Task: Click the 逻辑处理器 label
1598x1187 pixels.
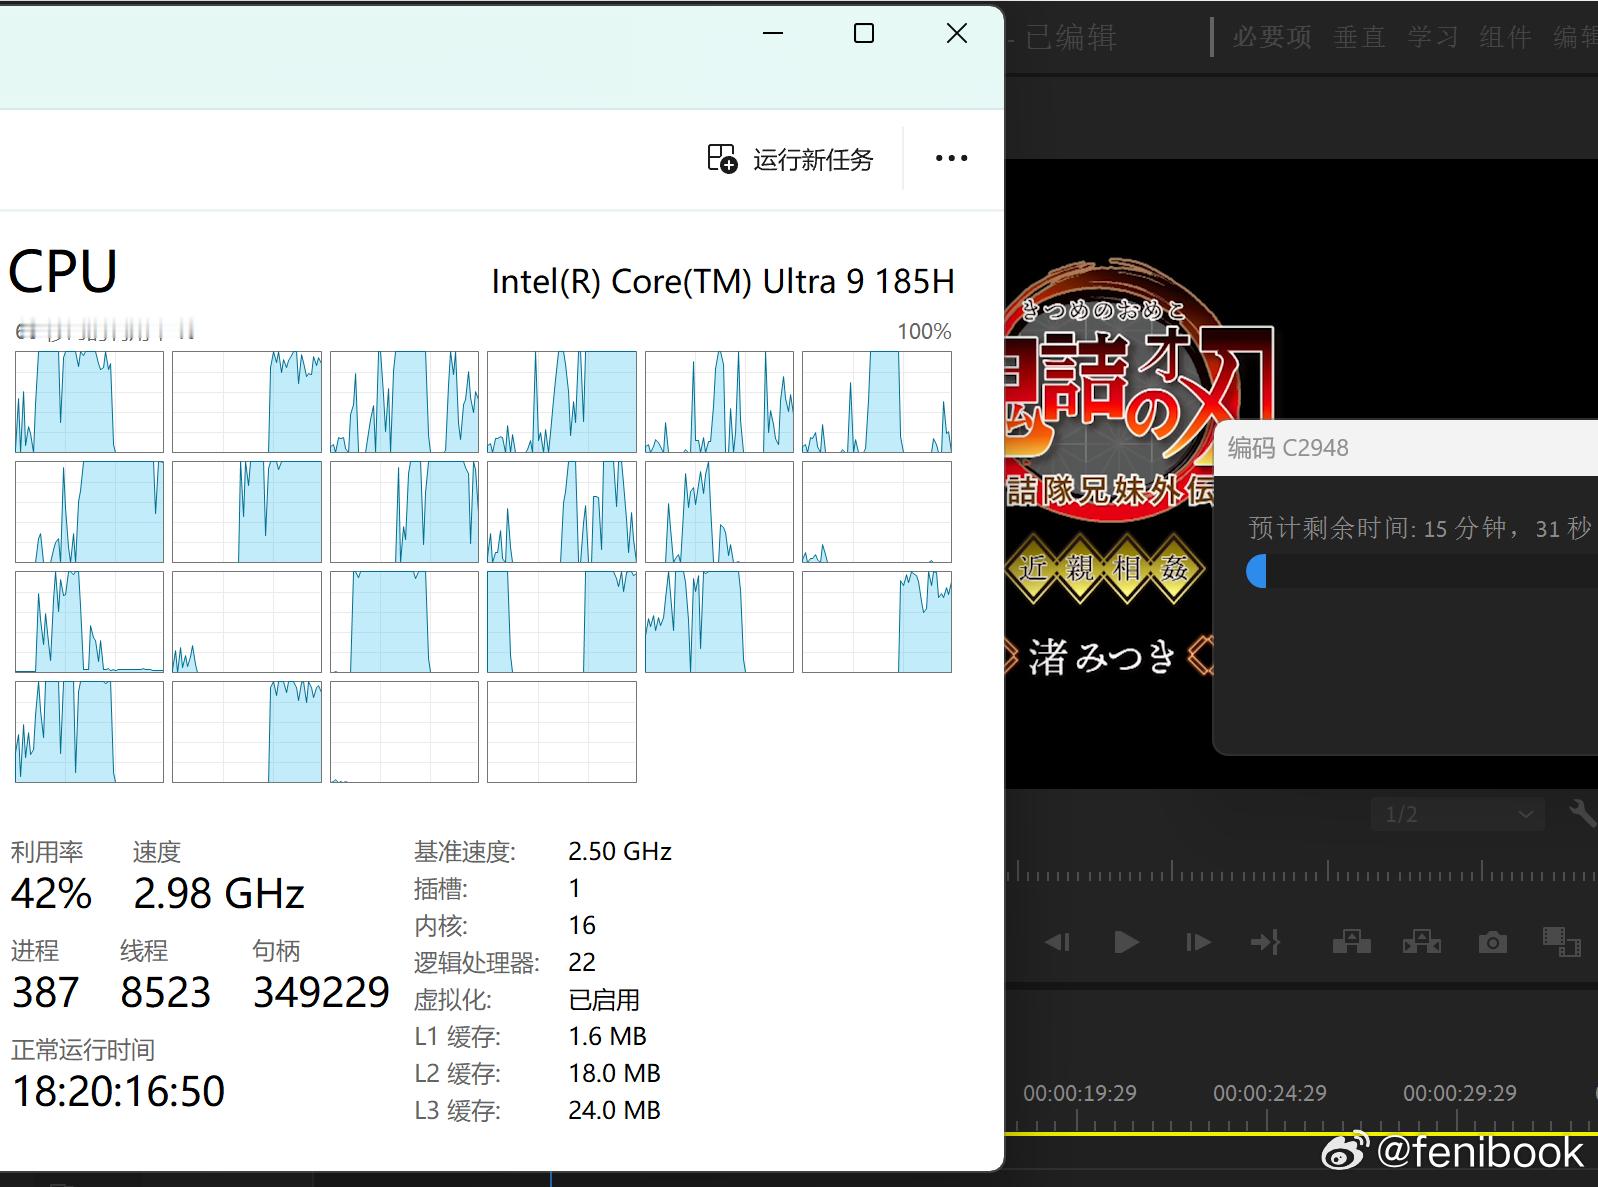Action: [x=477, y=963]
